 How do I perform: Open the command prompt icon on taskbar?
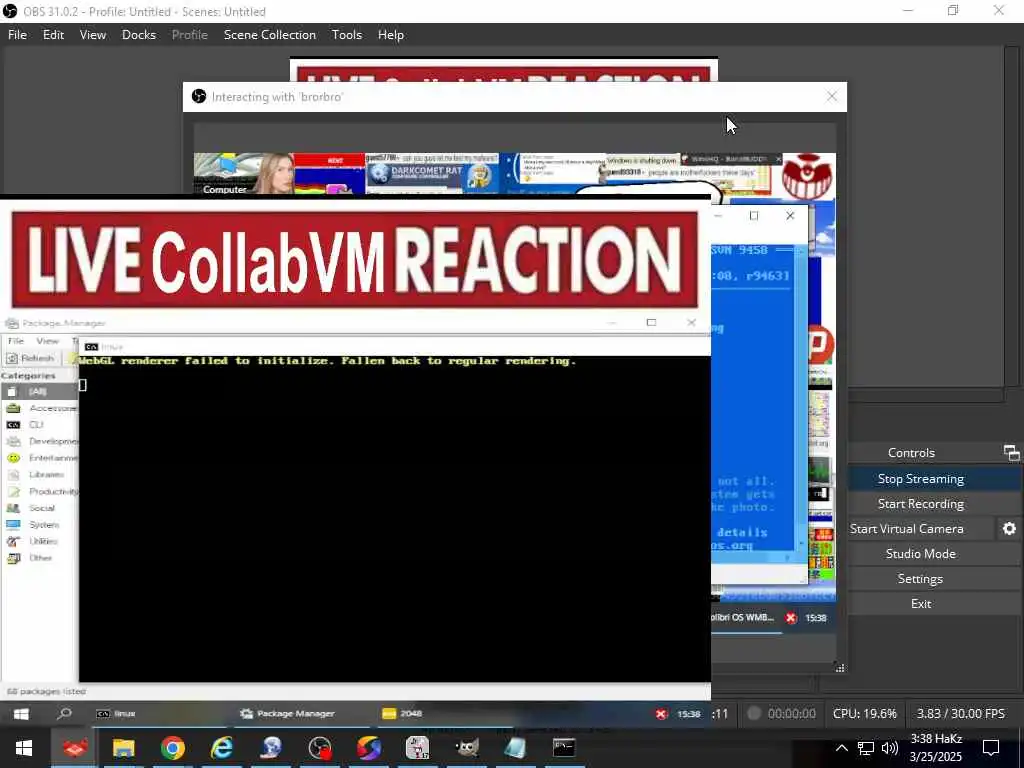[564, 748]
